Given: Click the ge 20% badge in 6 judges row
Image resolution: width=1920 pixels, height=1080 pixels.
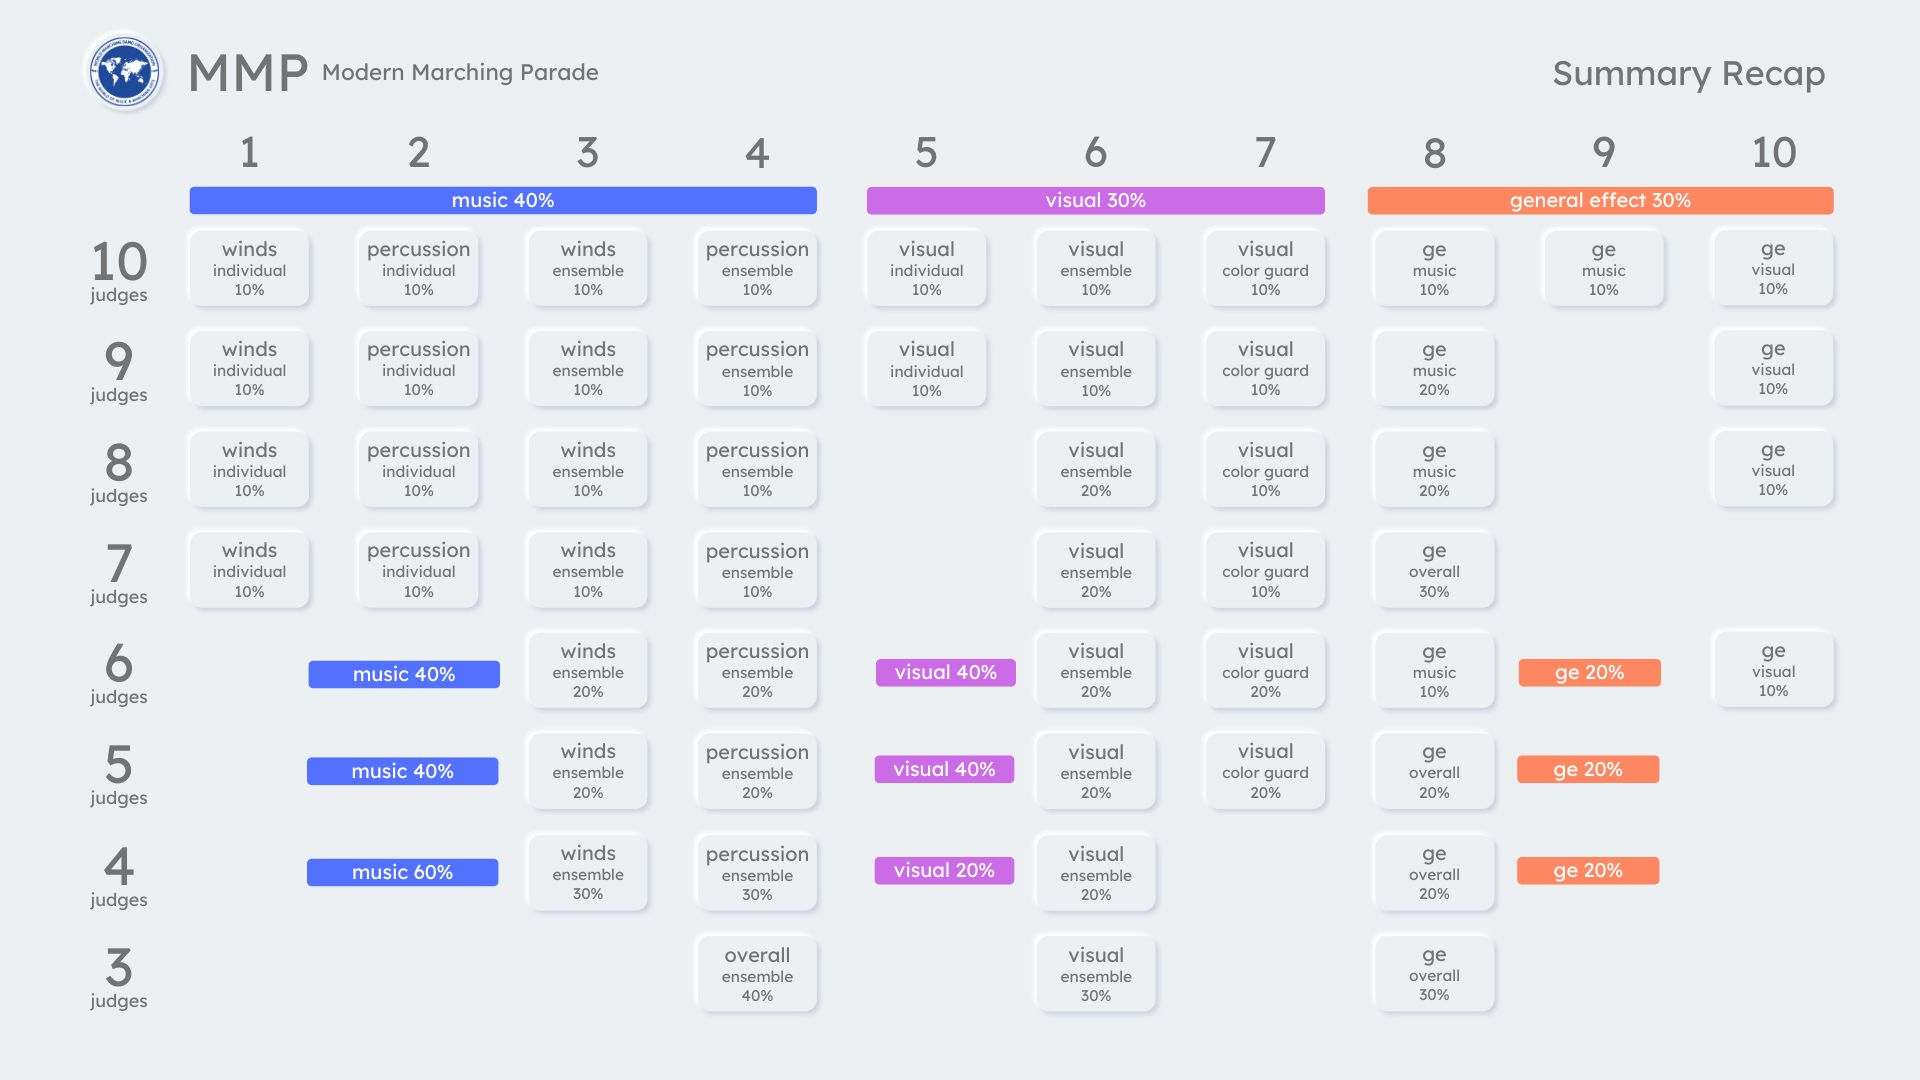Looking at the screenshot, I should coord(1589,672).
